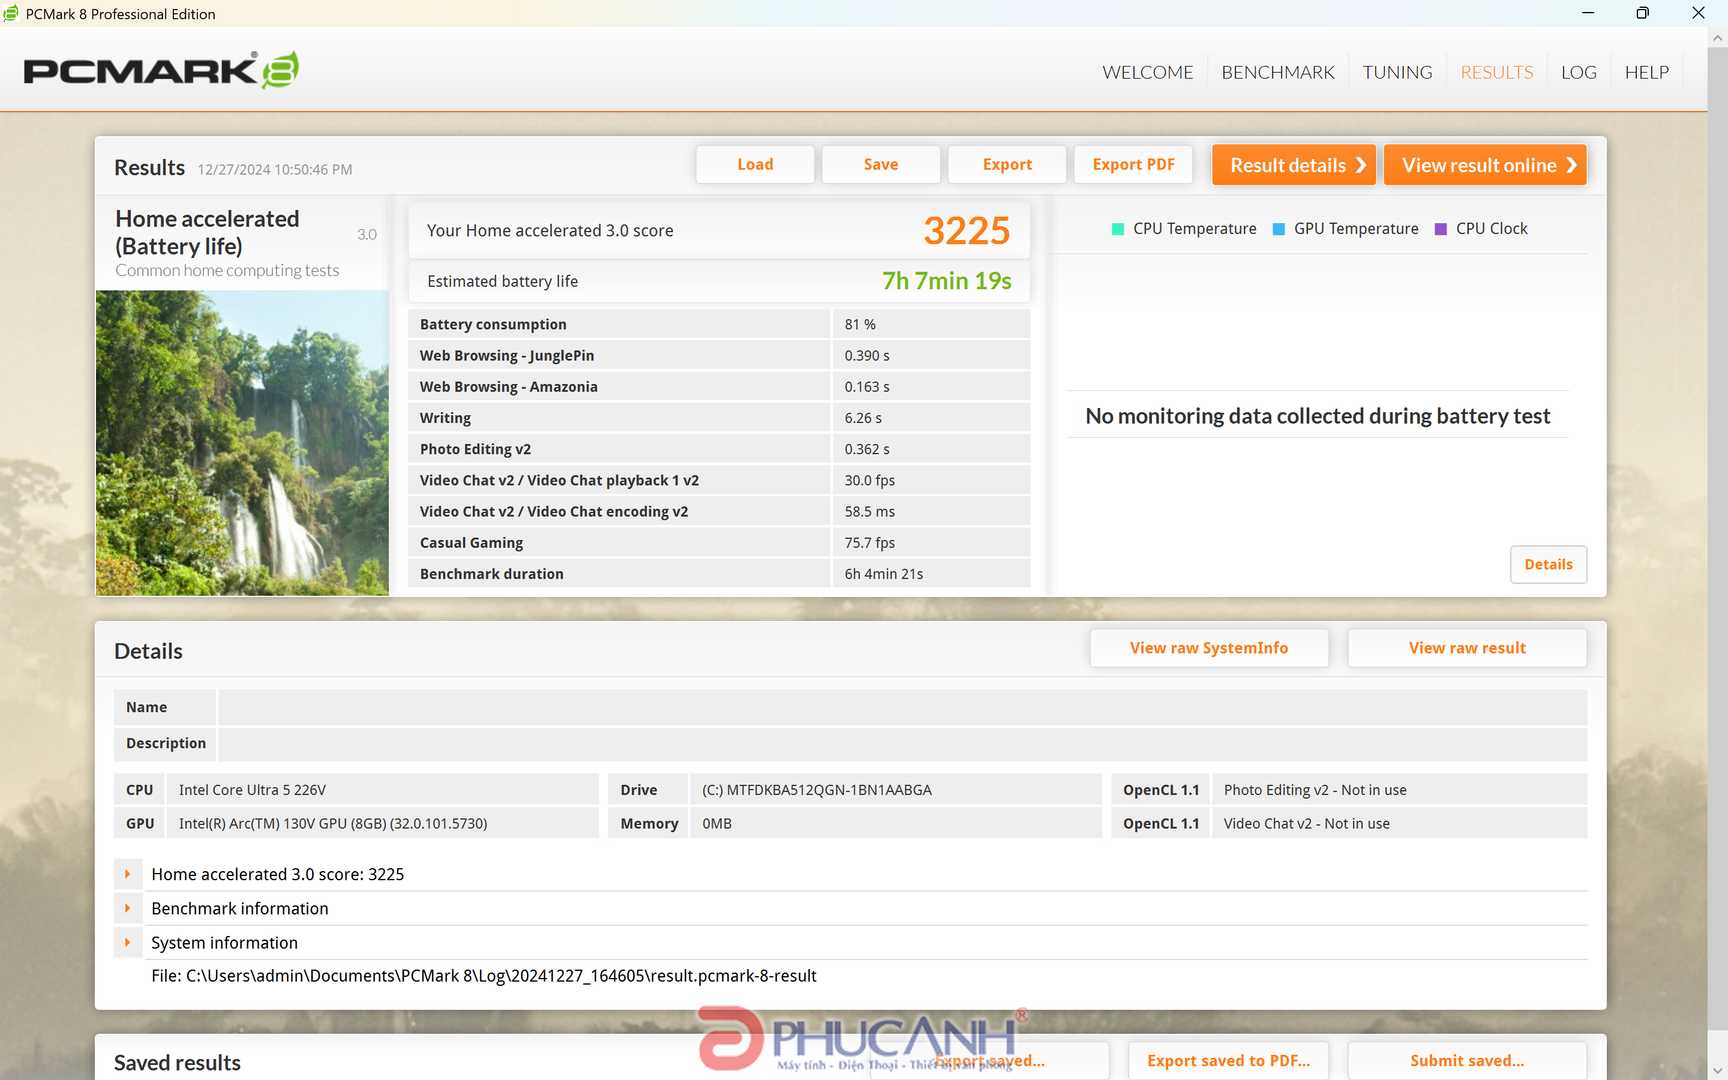The image size is (1728, 1080).
Task: Click the Description input field
Action: click(902, 743)
